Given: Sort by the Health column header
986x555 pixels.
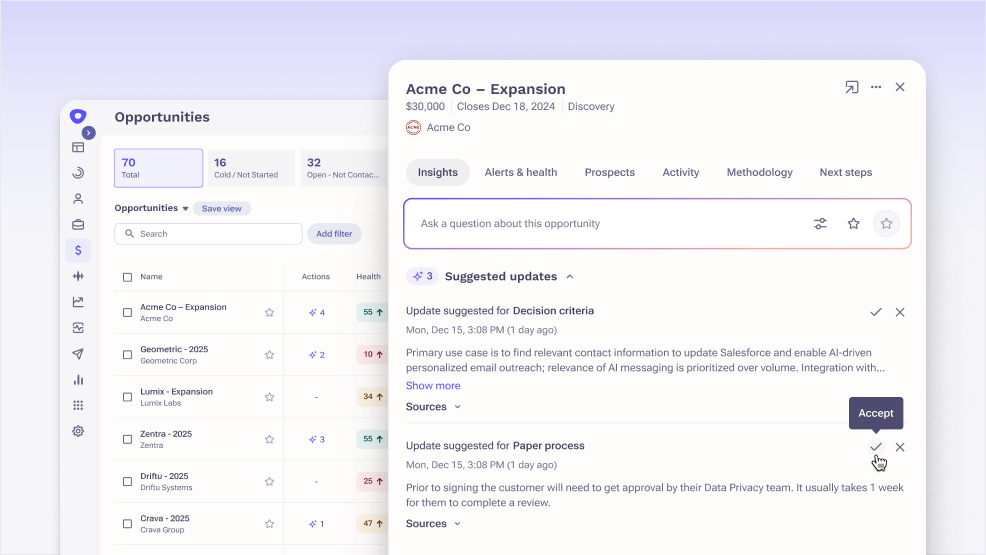Looking at the screenshot, I should 368,277.
